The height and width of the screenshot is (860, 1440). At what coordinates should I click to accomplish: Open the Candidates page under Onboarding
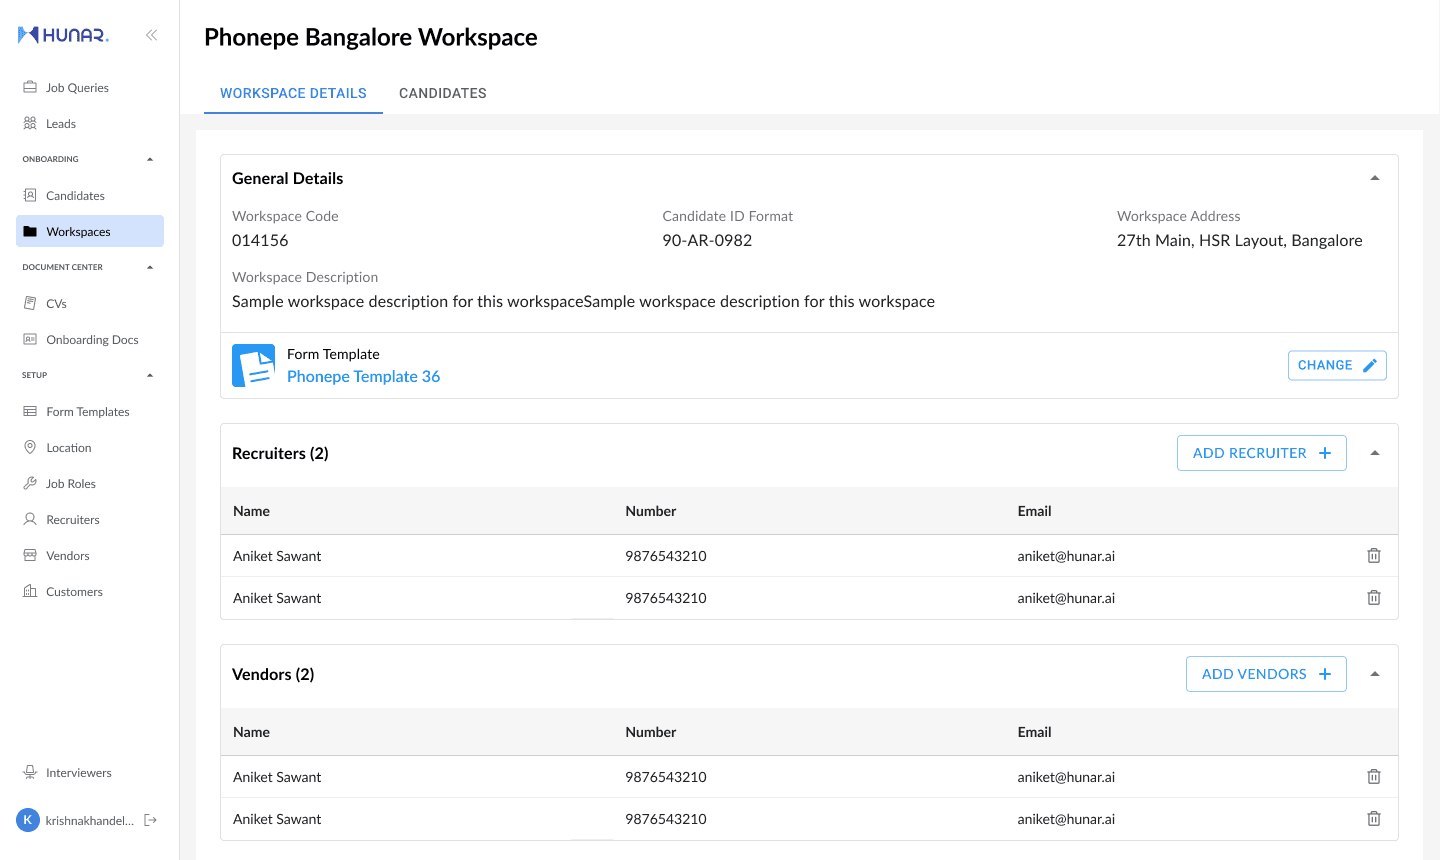(x=90, y=196)
